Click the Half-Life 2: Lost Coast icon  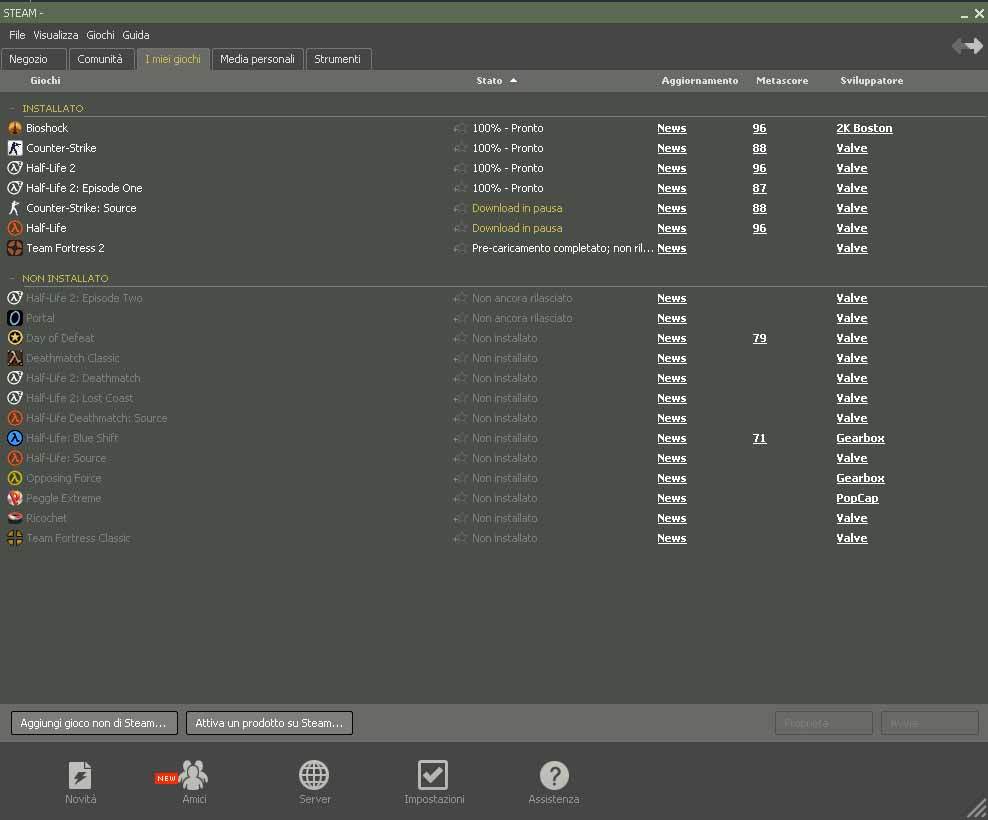coord(14,398)
